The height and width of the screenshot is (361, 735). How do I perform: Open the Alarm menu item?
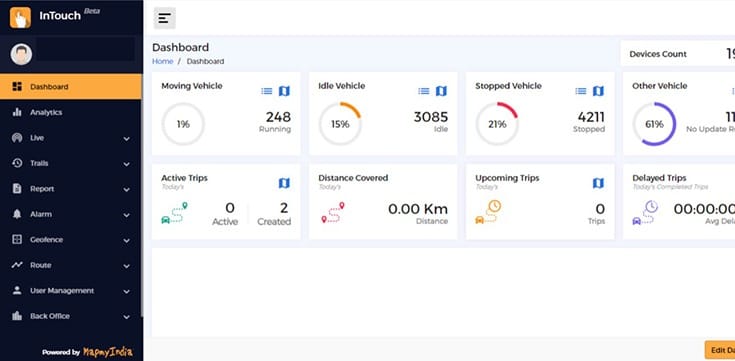[71, 214]
